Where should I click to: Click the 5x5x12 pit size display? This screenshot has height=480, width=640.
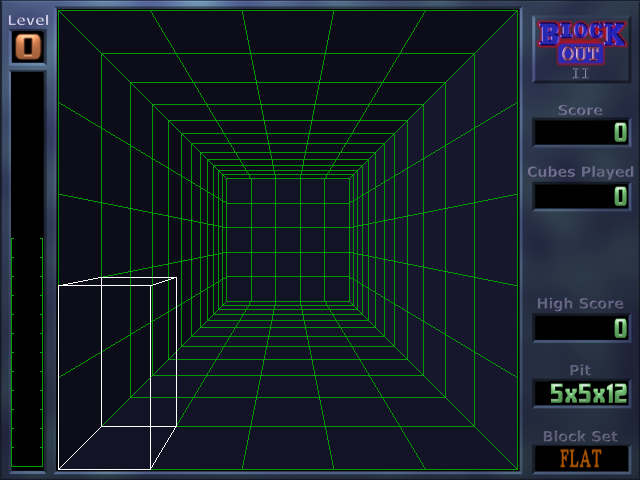coord(581,393)
